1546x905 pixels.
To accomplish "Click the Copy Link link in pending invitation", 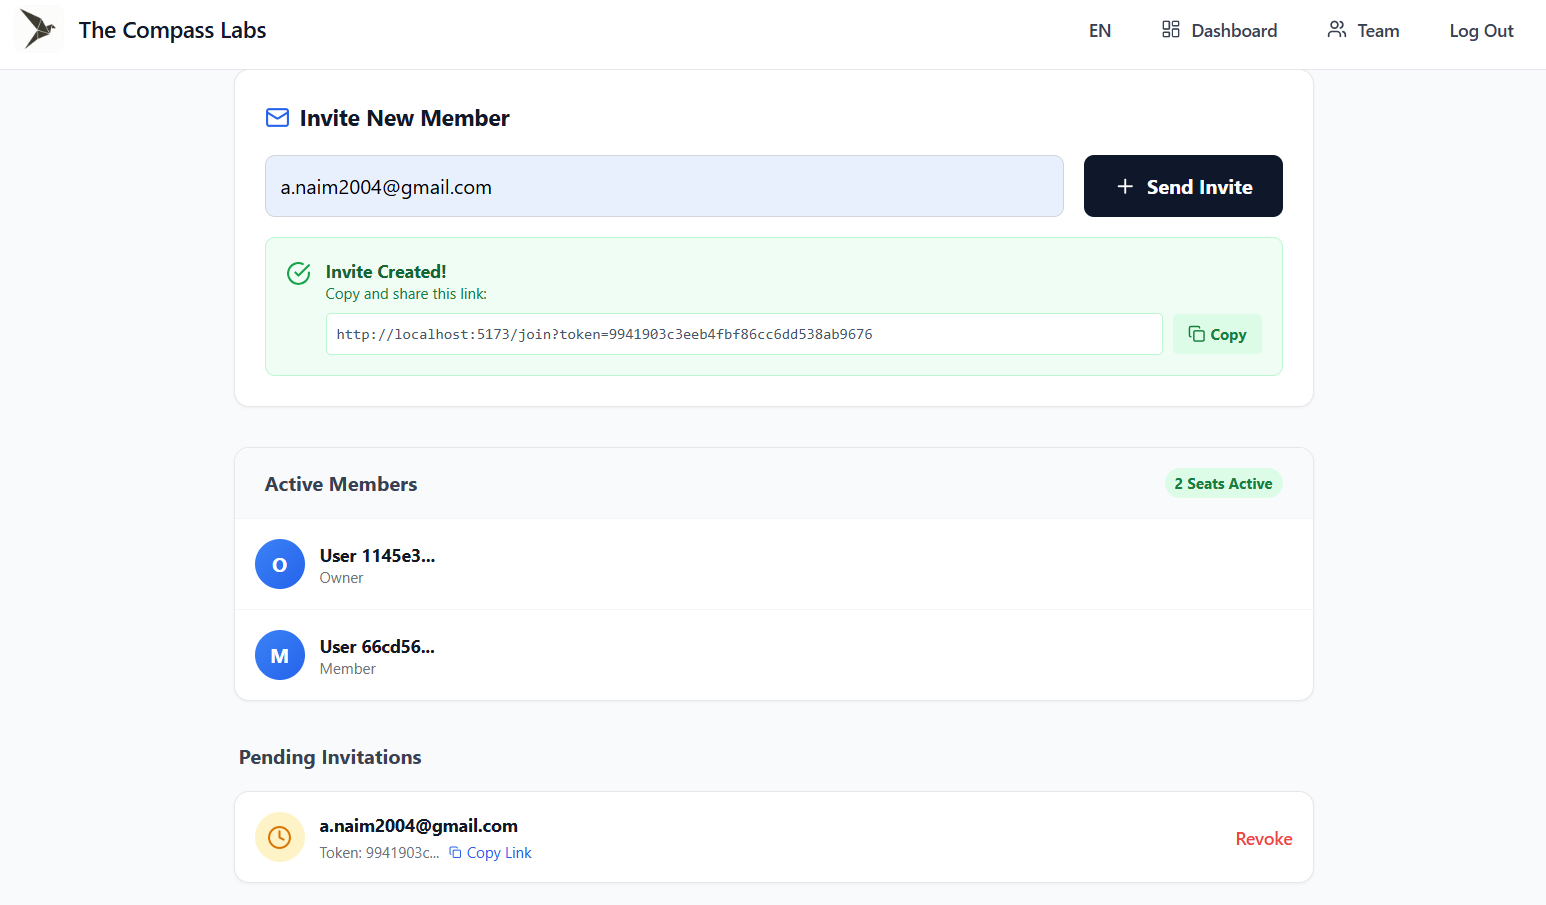I will click(x=490, y=853).
